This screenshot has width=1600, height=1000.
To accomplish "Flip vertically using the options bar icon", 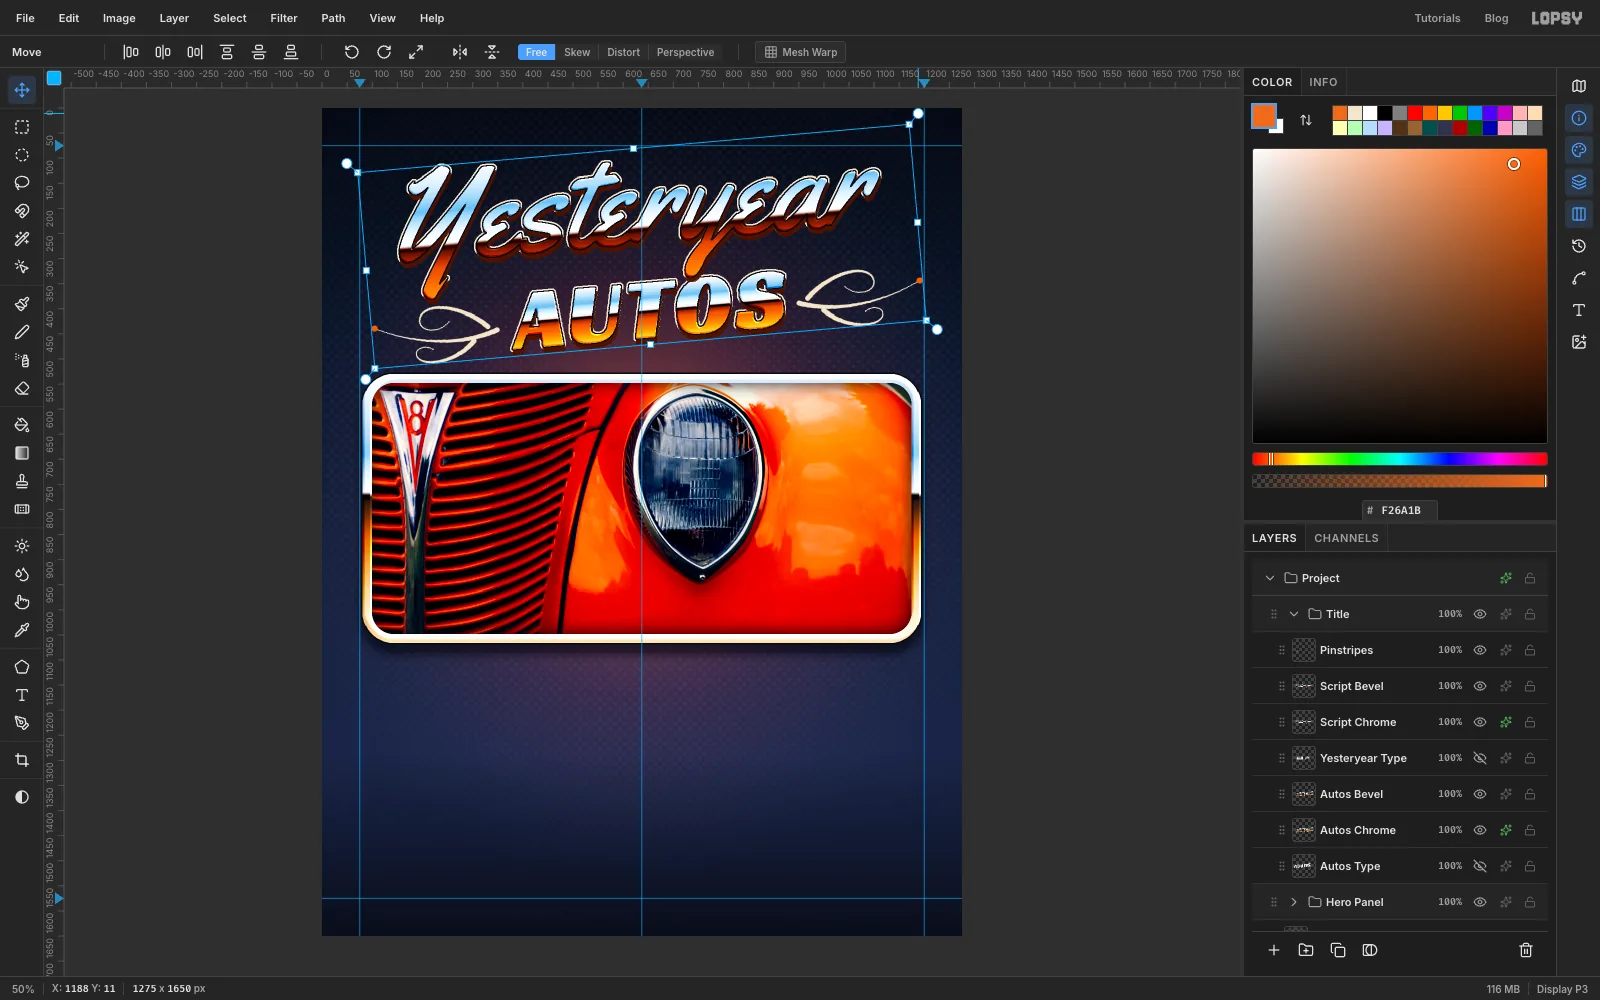I will 492,52.
